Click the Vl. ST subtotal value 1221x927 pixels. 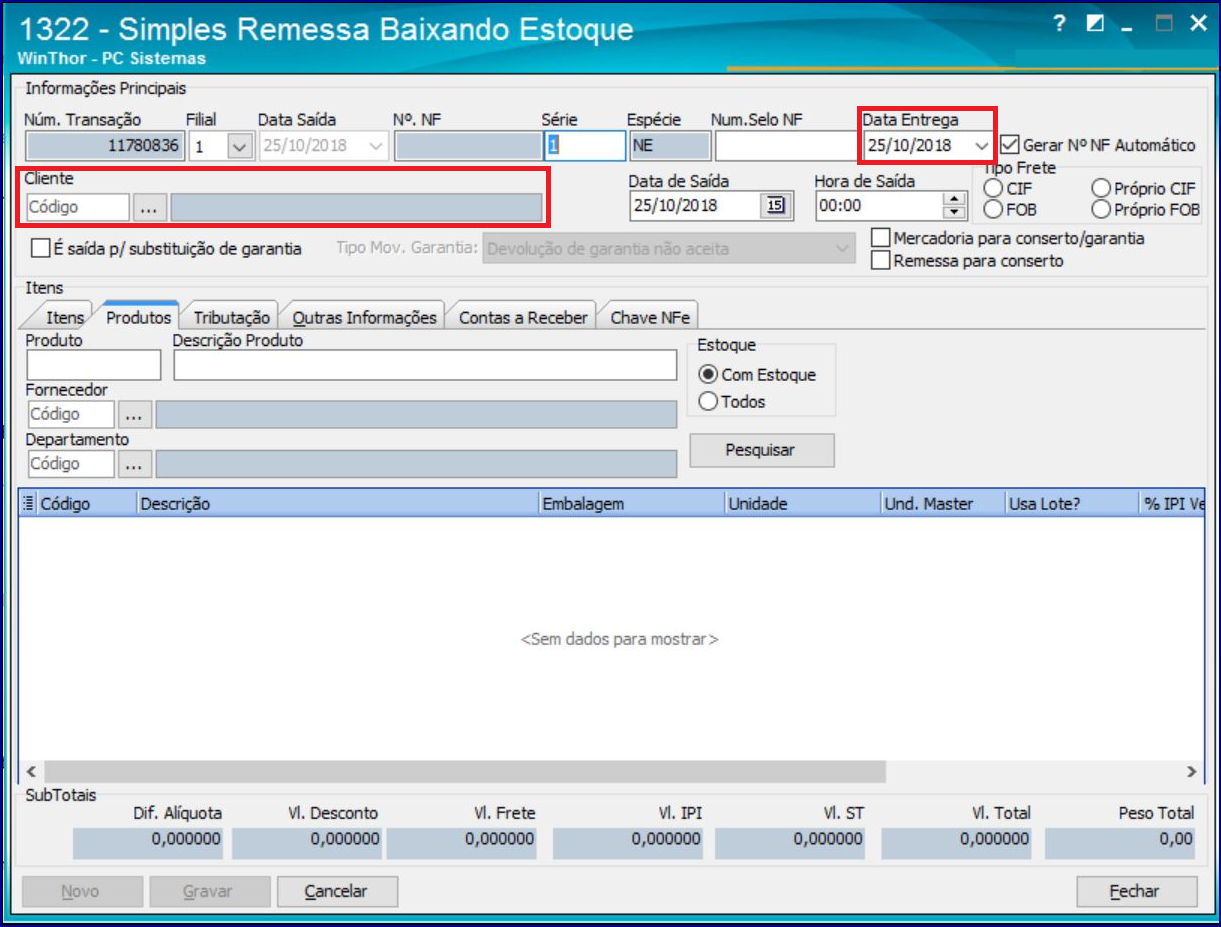pyautogui.click(x=791, y=843)
